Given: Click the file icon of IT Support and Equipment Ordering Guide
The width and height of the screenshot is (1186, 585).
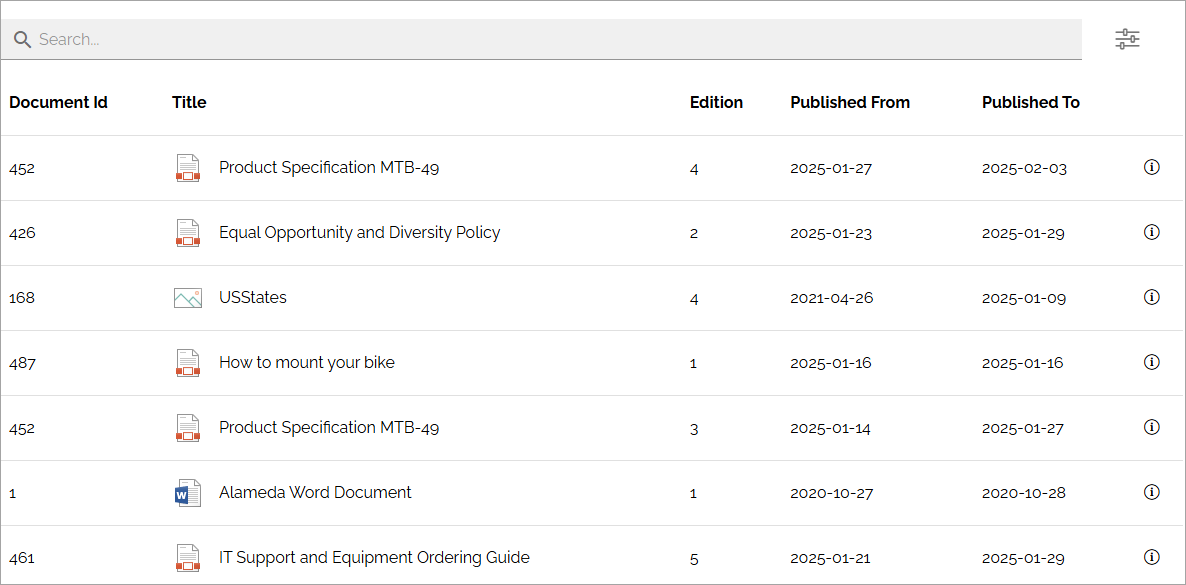Looking at the screenshot, I should click(x=188, y=559).
